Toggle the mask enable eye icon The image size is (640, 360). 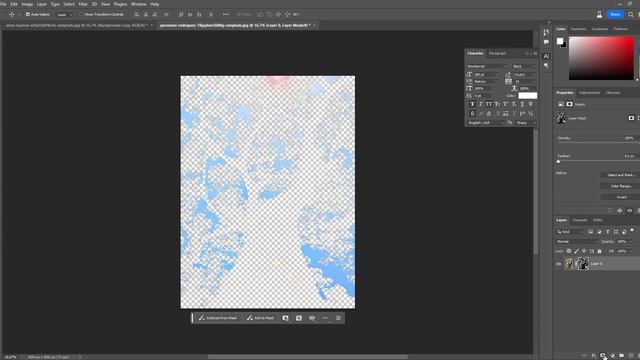point(629,211)
